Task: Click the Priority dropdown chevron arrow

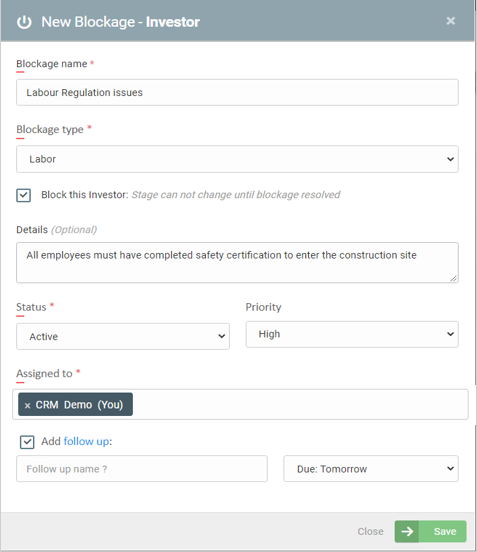Action: coord(450,334)
